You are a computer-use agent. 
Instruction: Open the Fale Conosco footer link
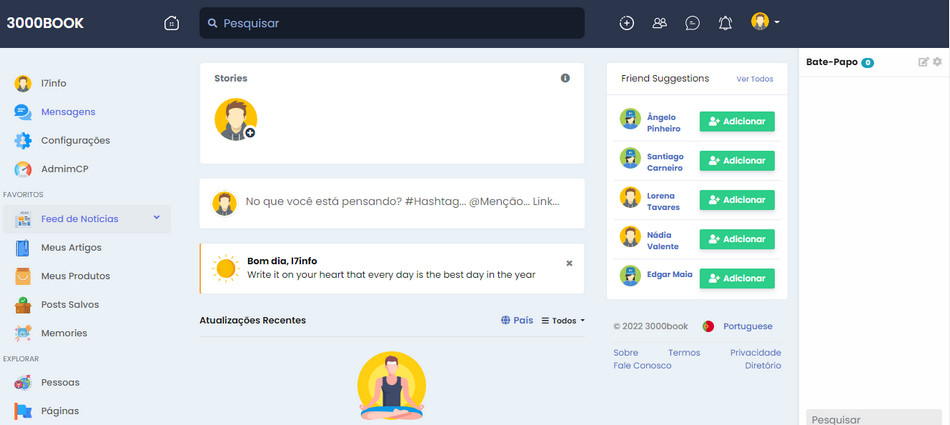pyautogui.click(x=642, y=366)
